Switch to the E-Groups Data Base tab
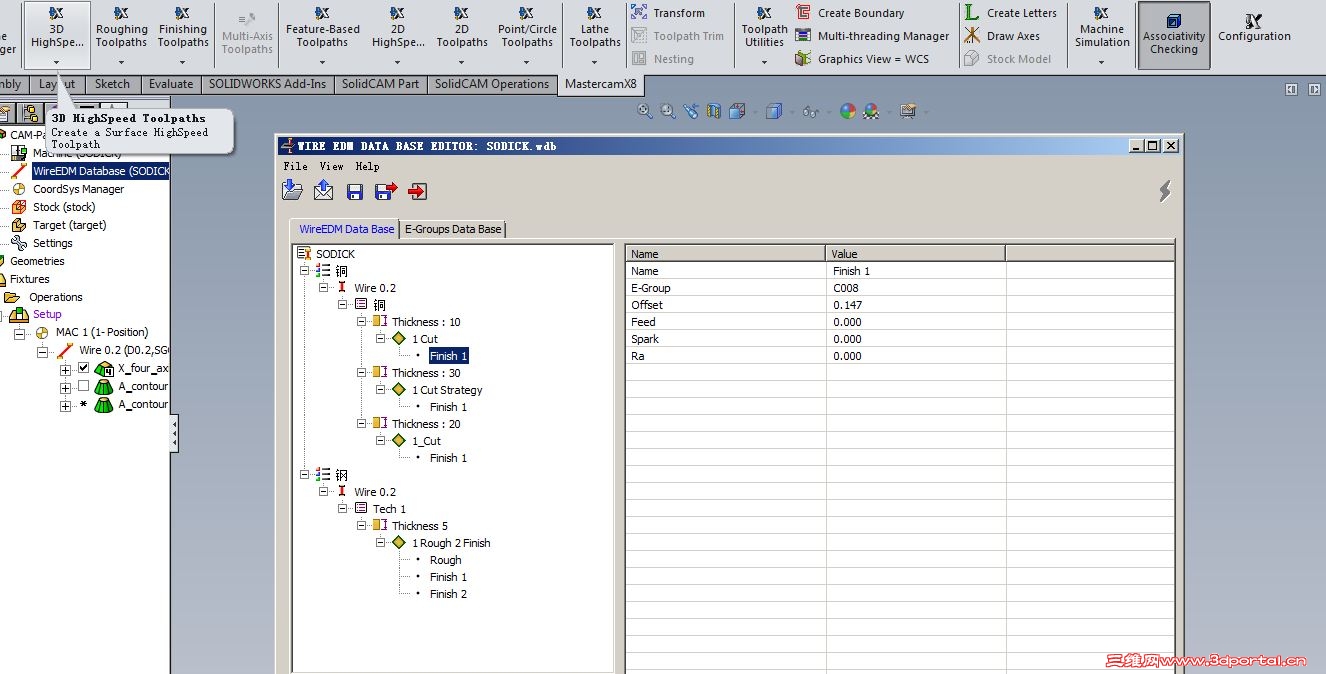 [453, 229]
